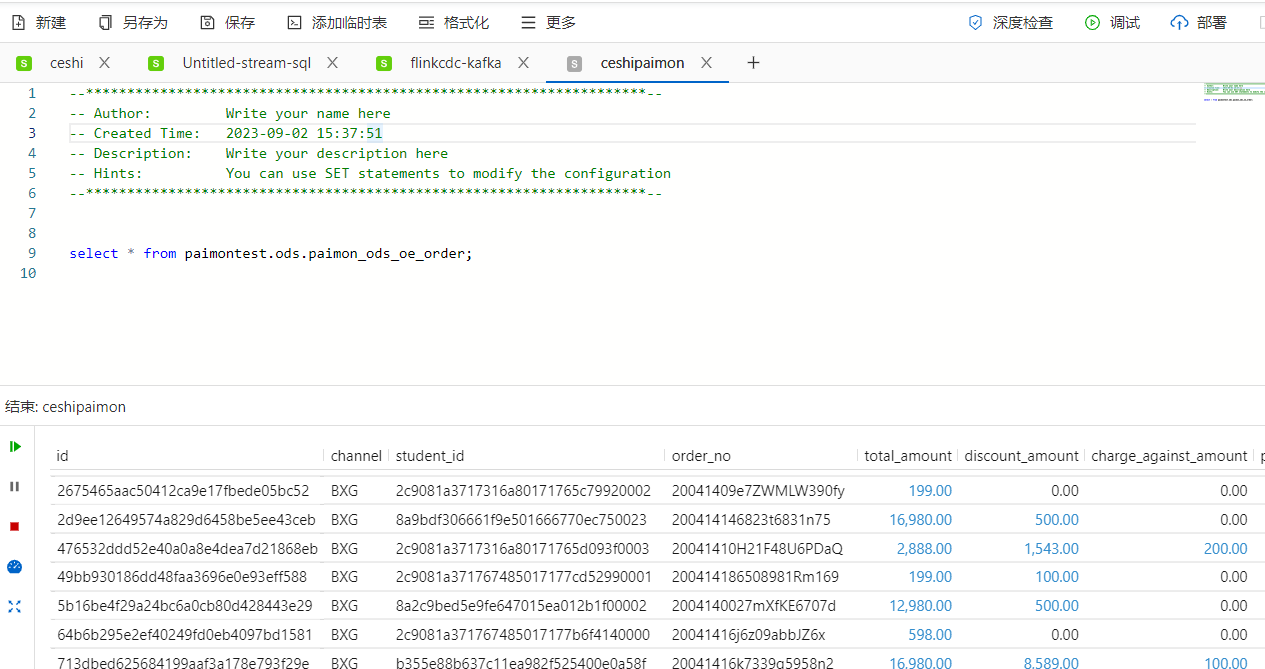Click the green run icon in results panel
Screen dimensions: 1265x669
point(15,446)
